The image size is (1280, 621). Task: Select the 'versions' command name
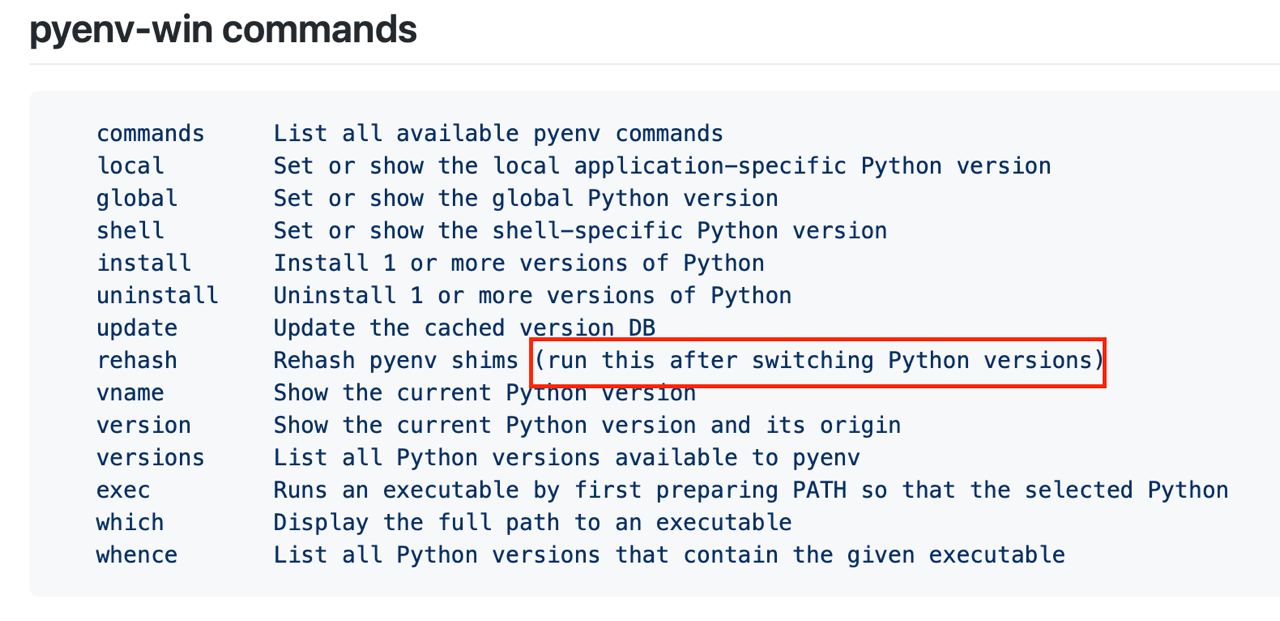coord(150,458)
